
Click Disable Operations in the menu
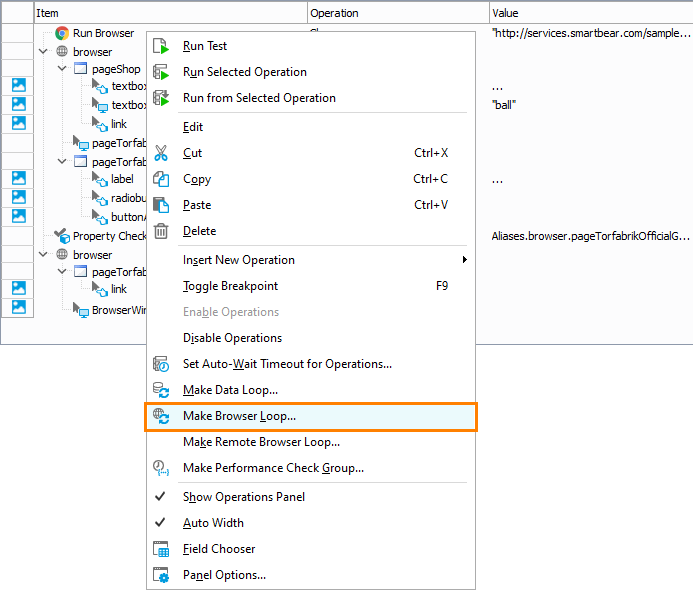pyautogui.click(x=232, y=338)
